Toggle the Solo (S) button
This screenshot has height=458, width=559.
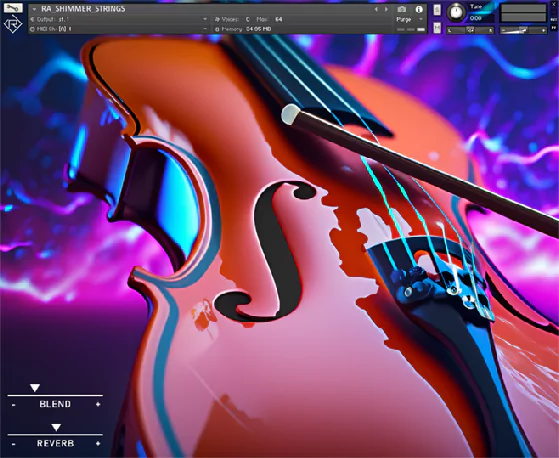tap(437, 10)
